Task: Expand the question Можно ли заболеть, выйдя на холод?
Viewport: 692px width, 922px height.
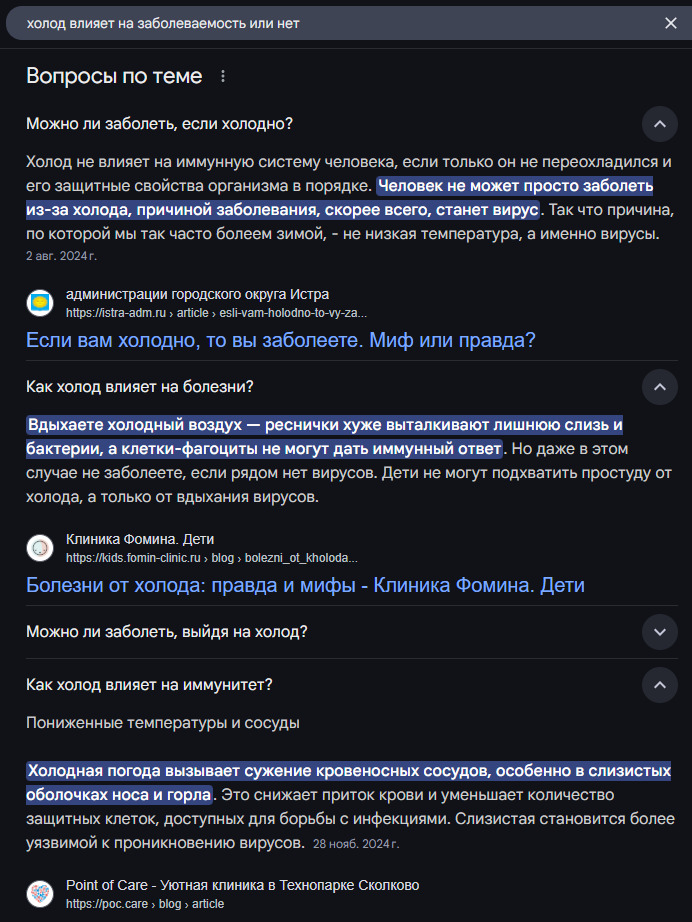Action: pos(659,632)
